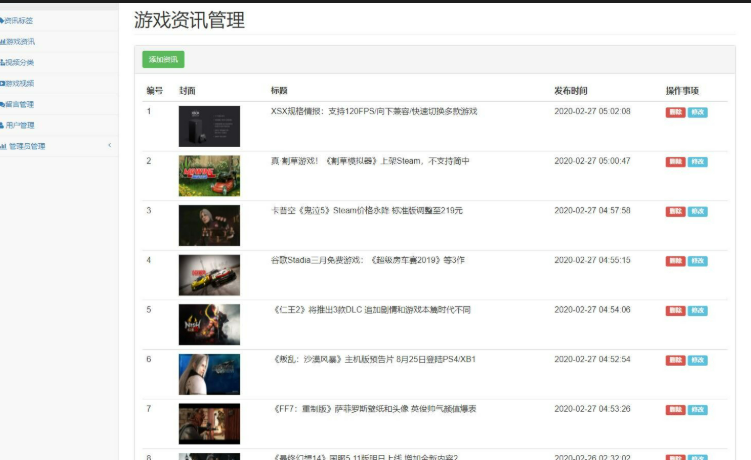This screenshot has height=460, width=751.
Task: Expand the 管理员管理 submenu chevron
Action: pos(110,145)
